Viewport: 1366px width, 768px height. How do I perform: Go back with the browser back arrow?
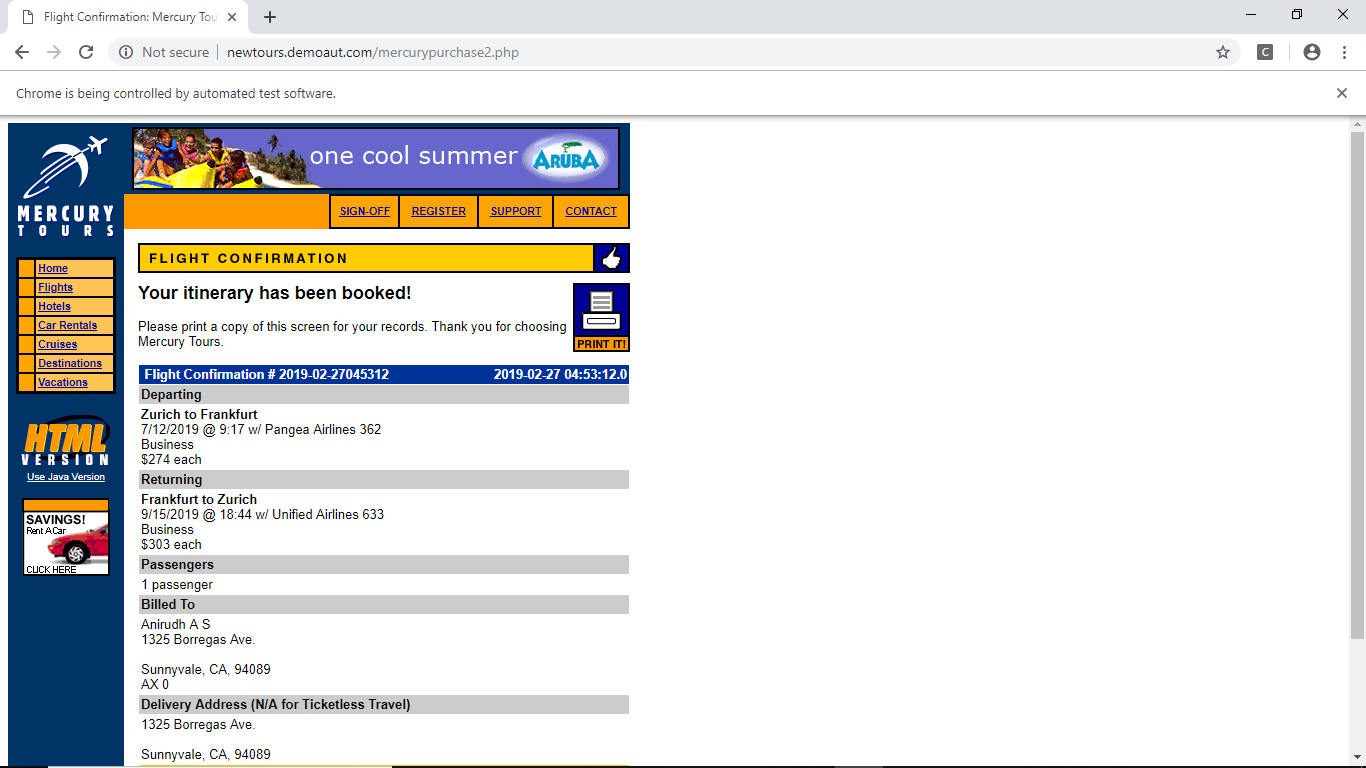[22, 52]
